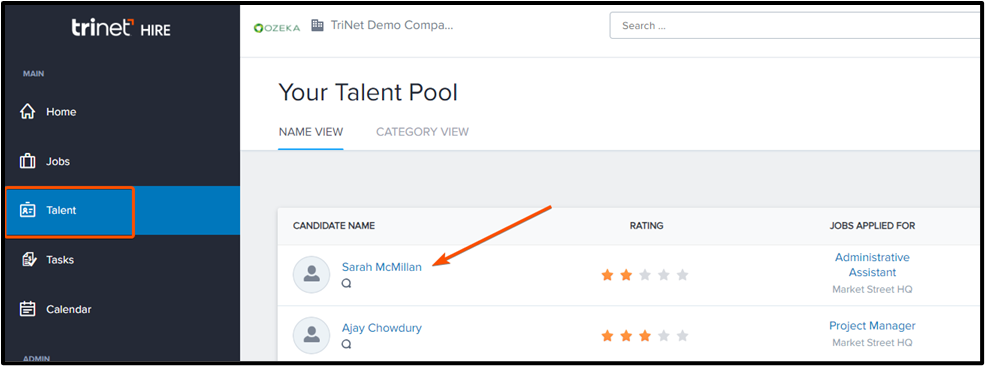985x366 pixels.
Task: Open the Administrative Assistant job link
Action: tap(873, 265)
